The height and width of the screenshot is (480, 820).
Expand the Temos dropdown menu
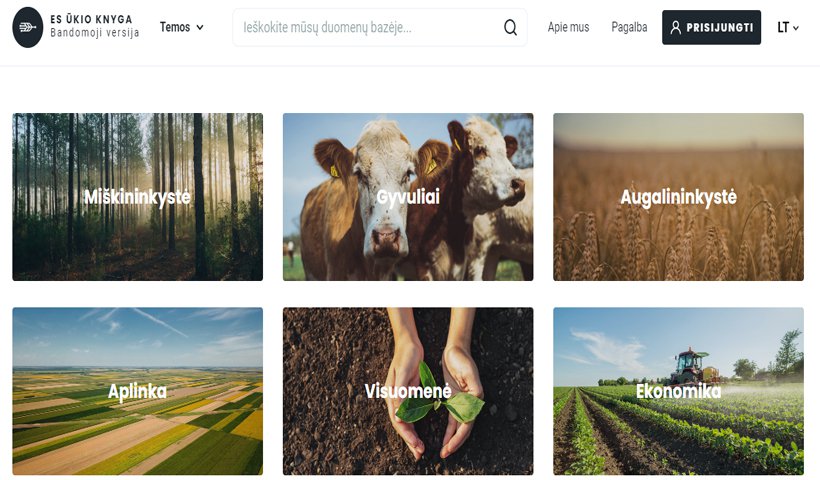click(181, 27)
